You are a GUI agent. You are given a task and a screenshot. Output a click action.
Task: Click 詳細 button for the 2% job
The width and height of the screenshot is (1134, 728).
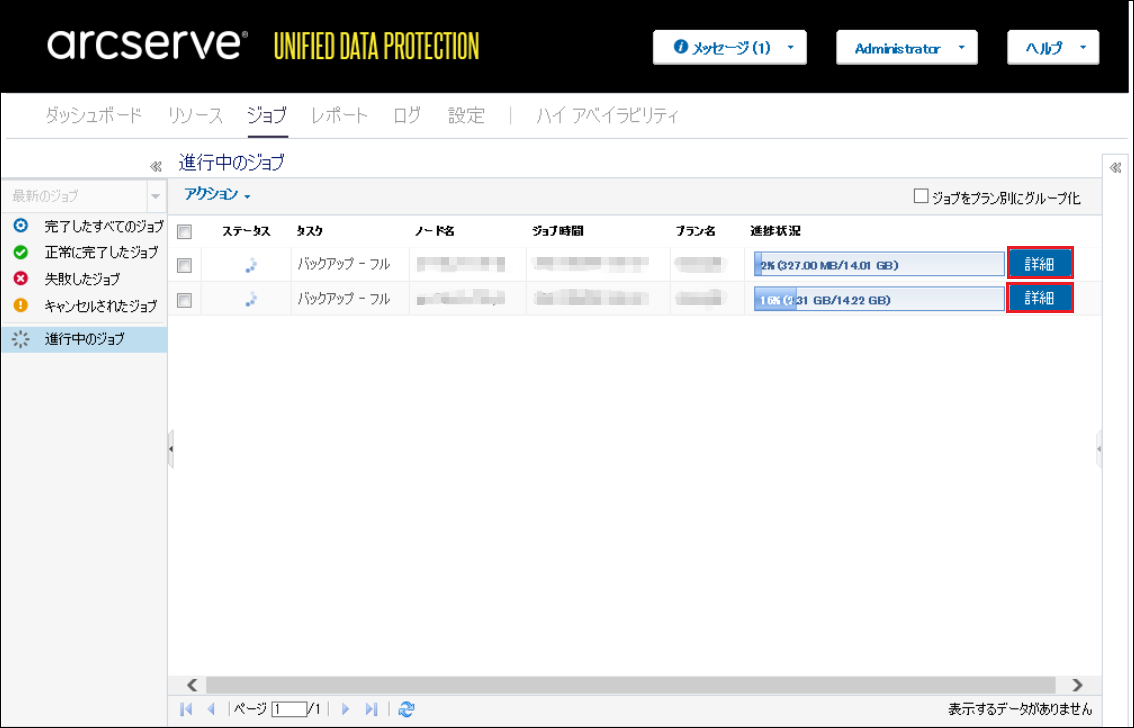[1040, 264]
